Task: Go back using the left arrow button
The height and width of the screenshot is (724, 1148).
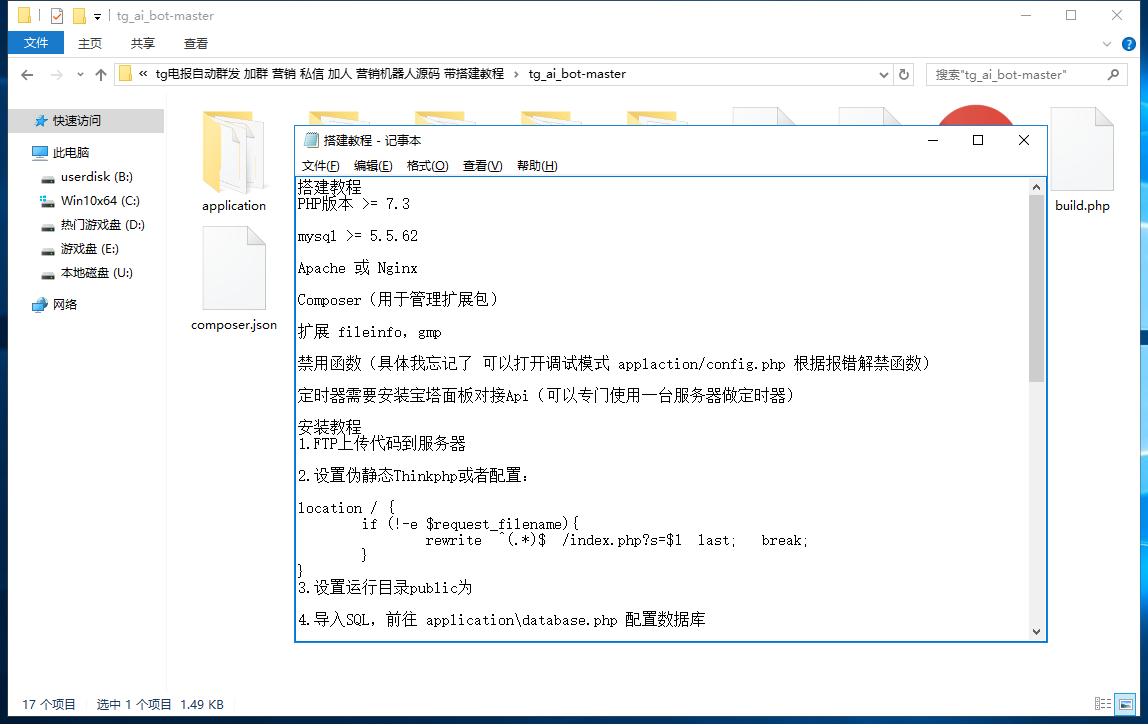Action: [x=27, y=75]
